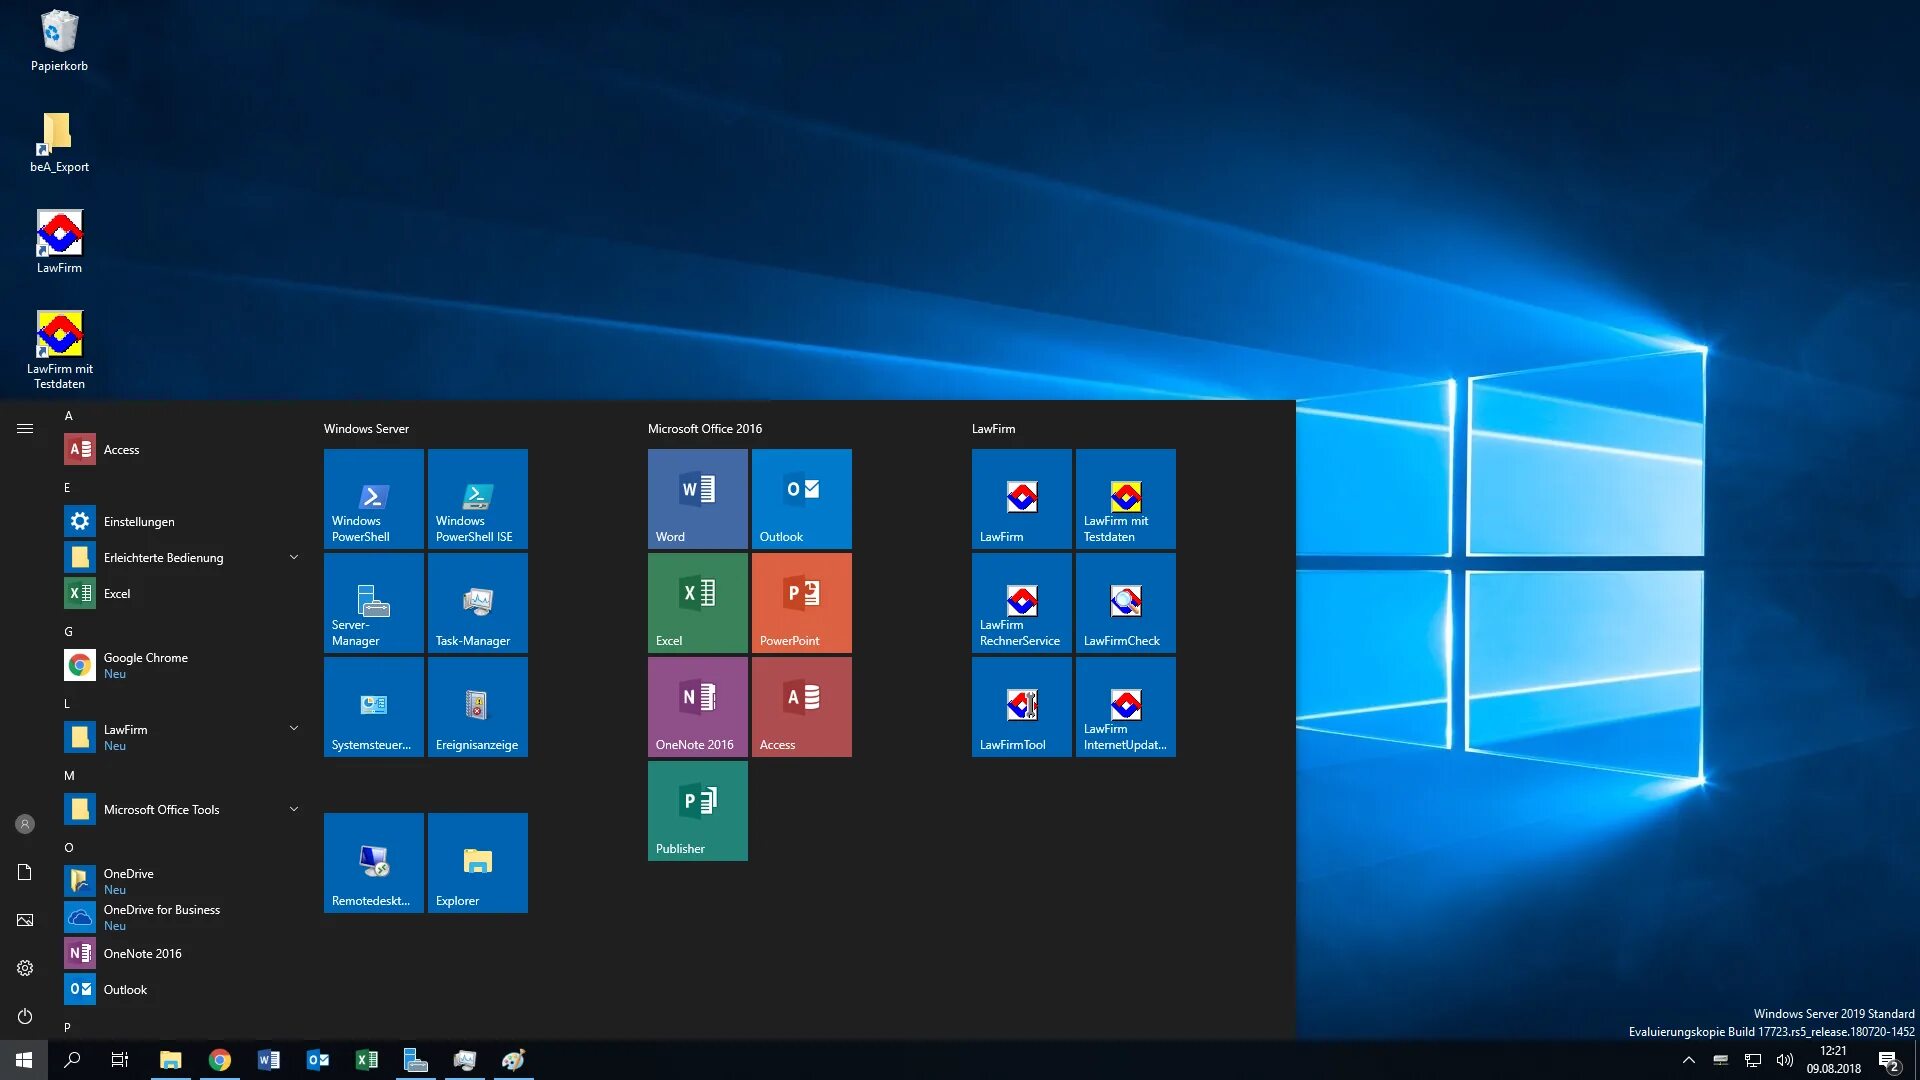Open the Windows PowerShell ISE tile
1920x1080 pixels.
pyautogui.click(x=477, y=498)
